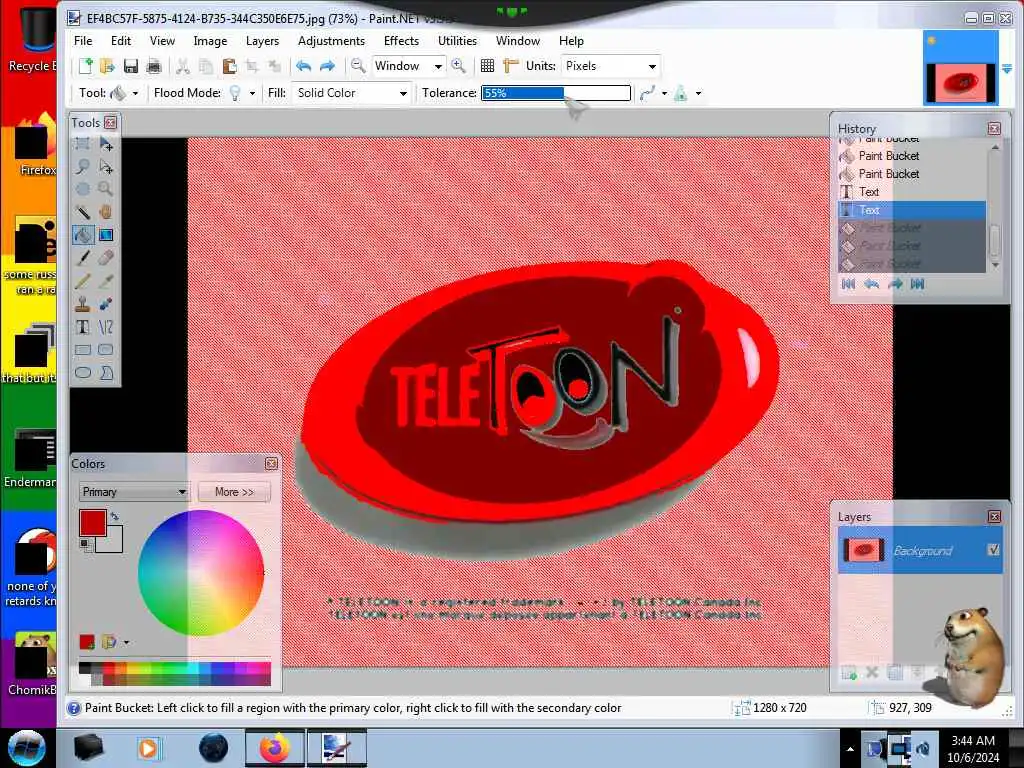Image resolution: width=1024 pixels, height=768 pixels.
Task: Click the Open file toolbar icon
Action: [x=108, y=66]
